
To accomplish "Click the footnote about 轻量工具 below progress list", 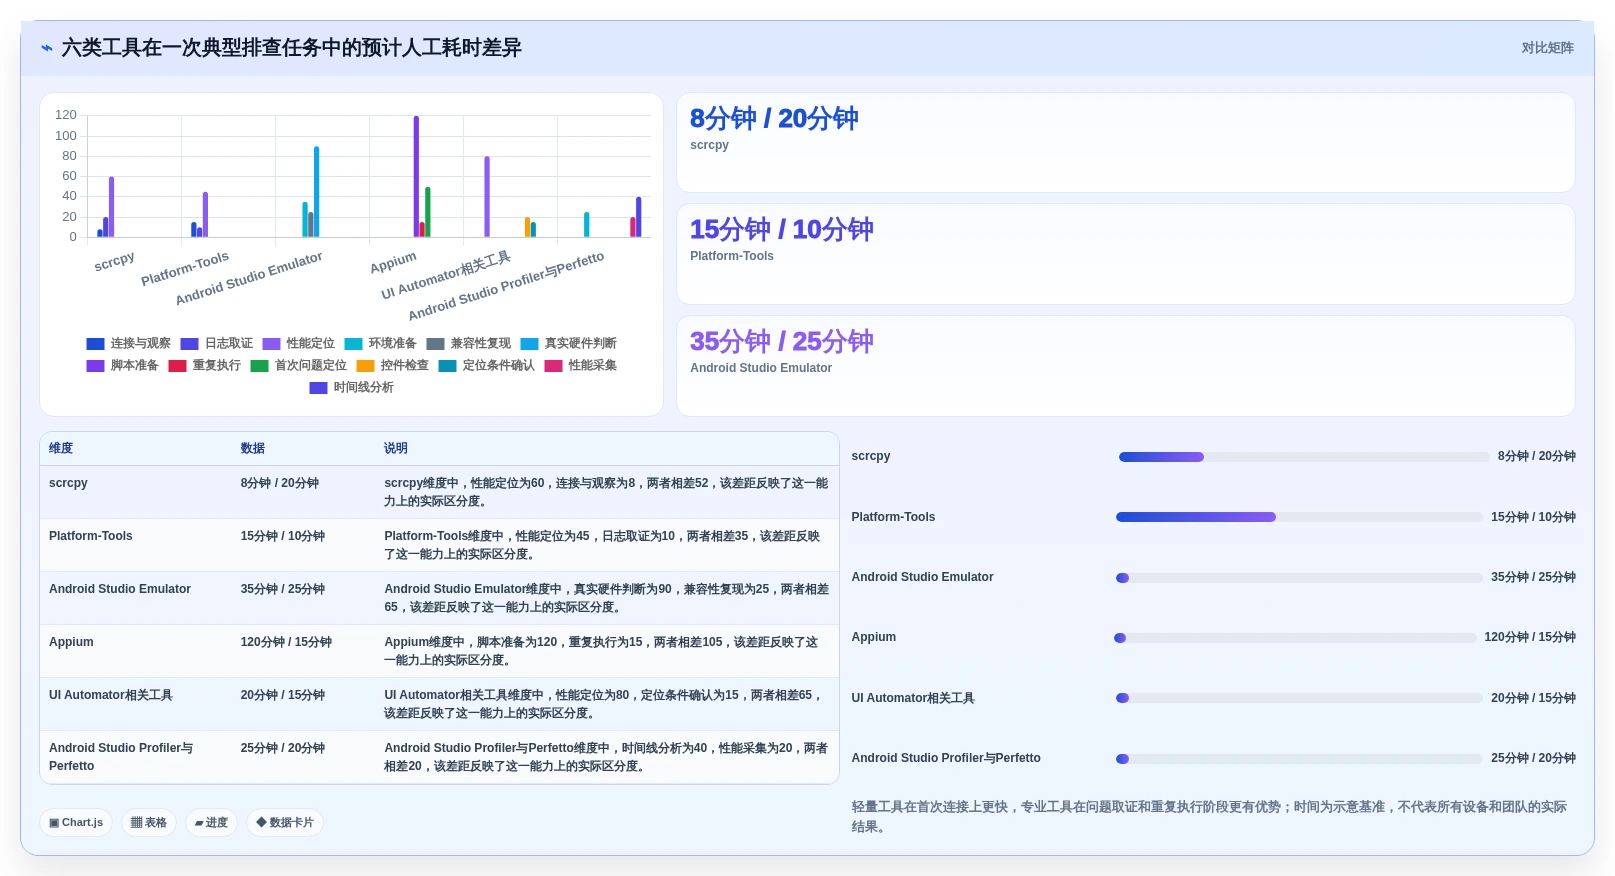I will point(1209,816).
